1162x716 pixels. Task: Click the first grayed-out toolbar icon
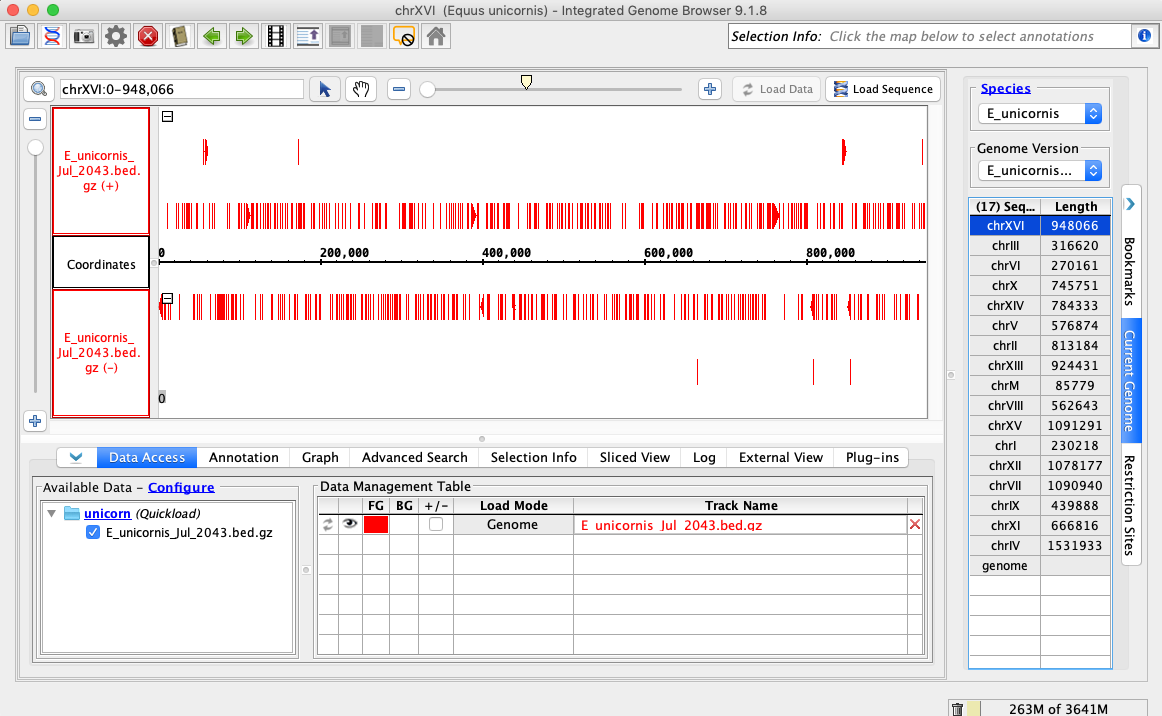click(x=340, y=36)
